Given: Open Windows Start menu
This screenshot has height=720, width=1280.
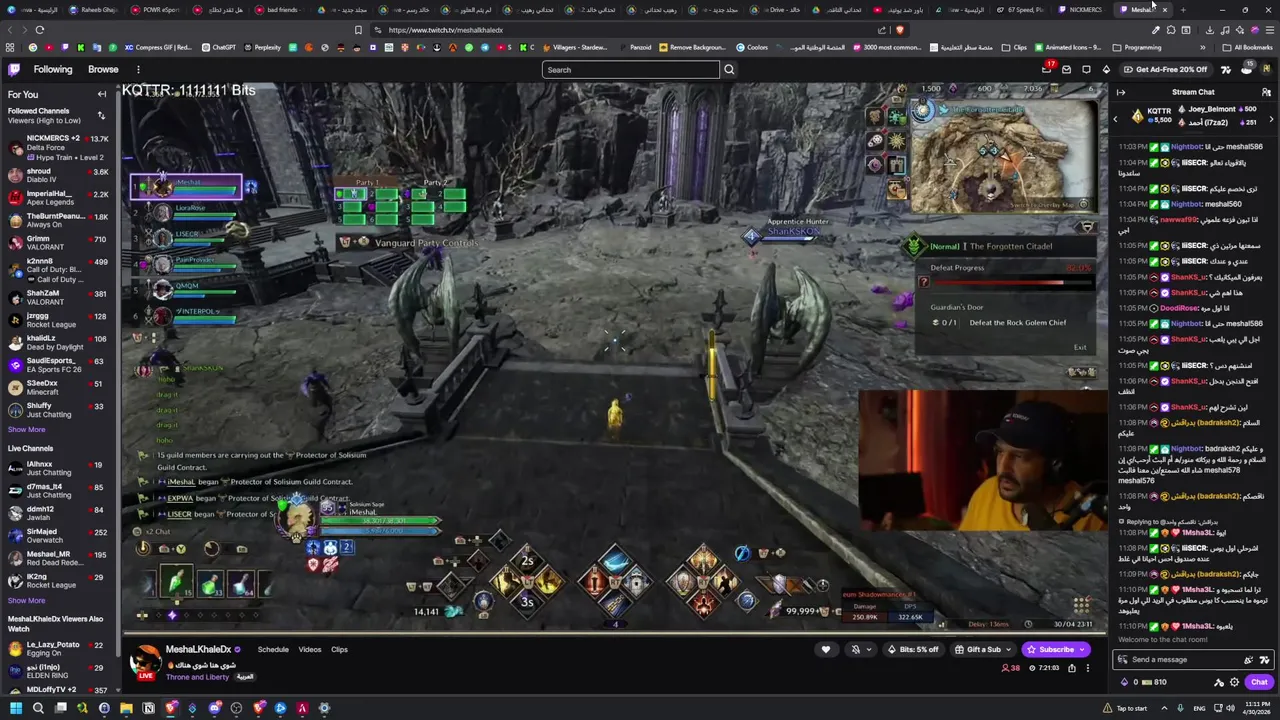Looking at the screenshot, I should pyautogui.click(x=14, y=708).
